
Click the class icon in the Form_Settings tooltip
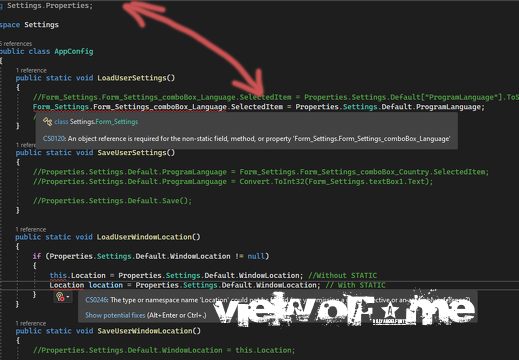coord(47,122)
